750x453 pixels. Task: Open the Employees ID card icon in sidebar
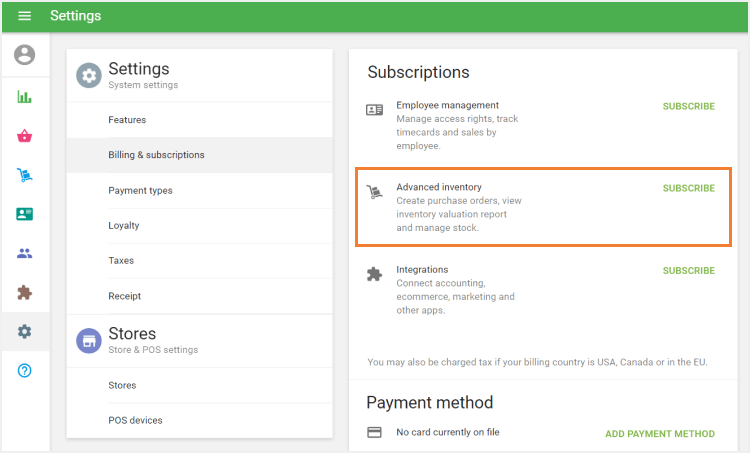[24, 214]
